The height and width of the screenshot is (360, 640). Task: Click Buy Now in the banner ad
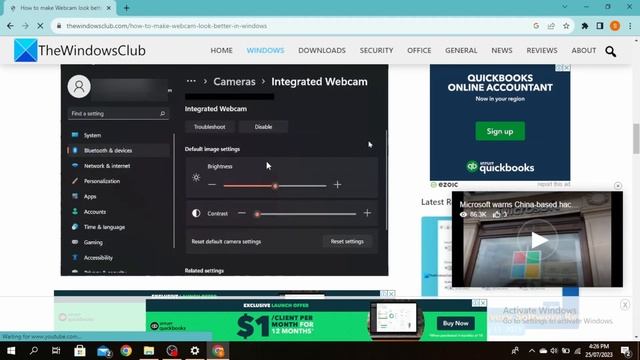(456, 323)
